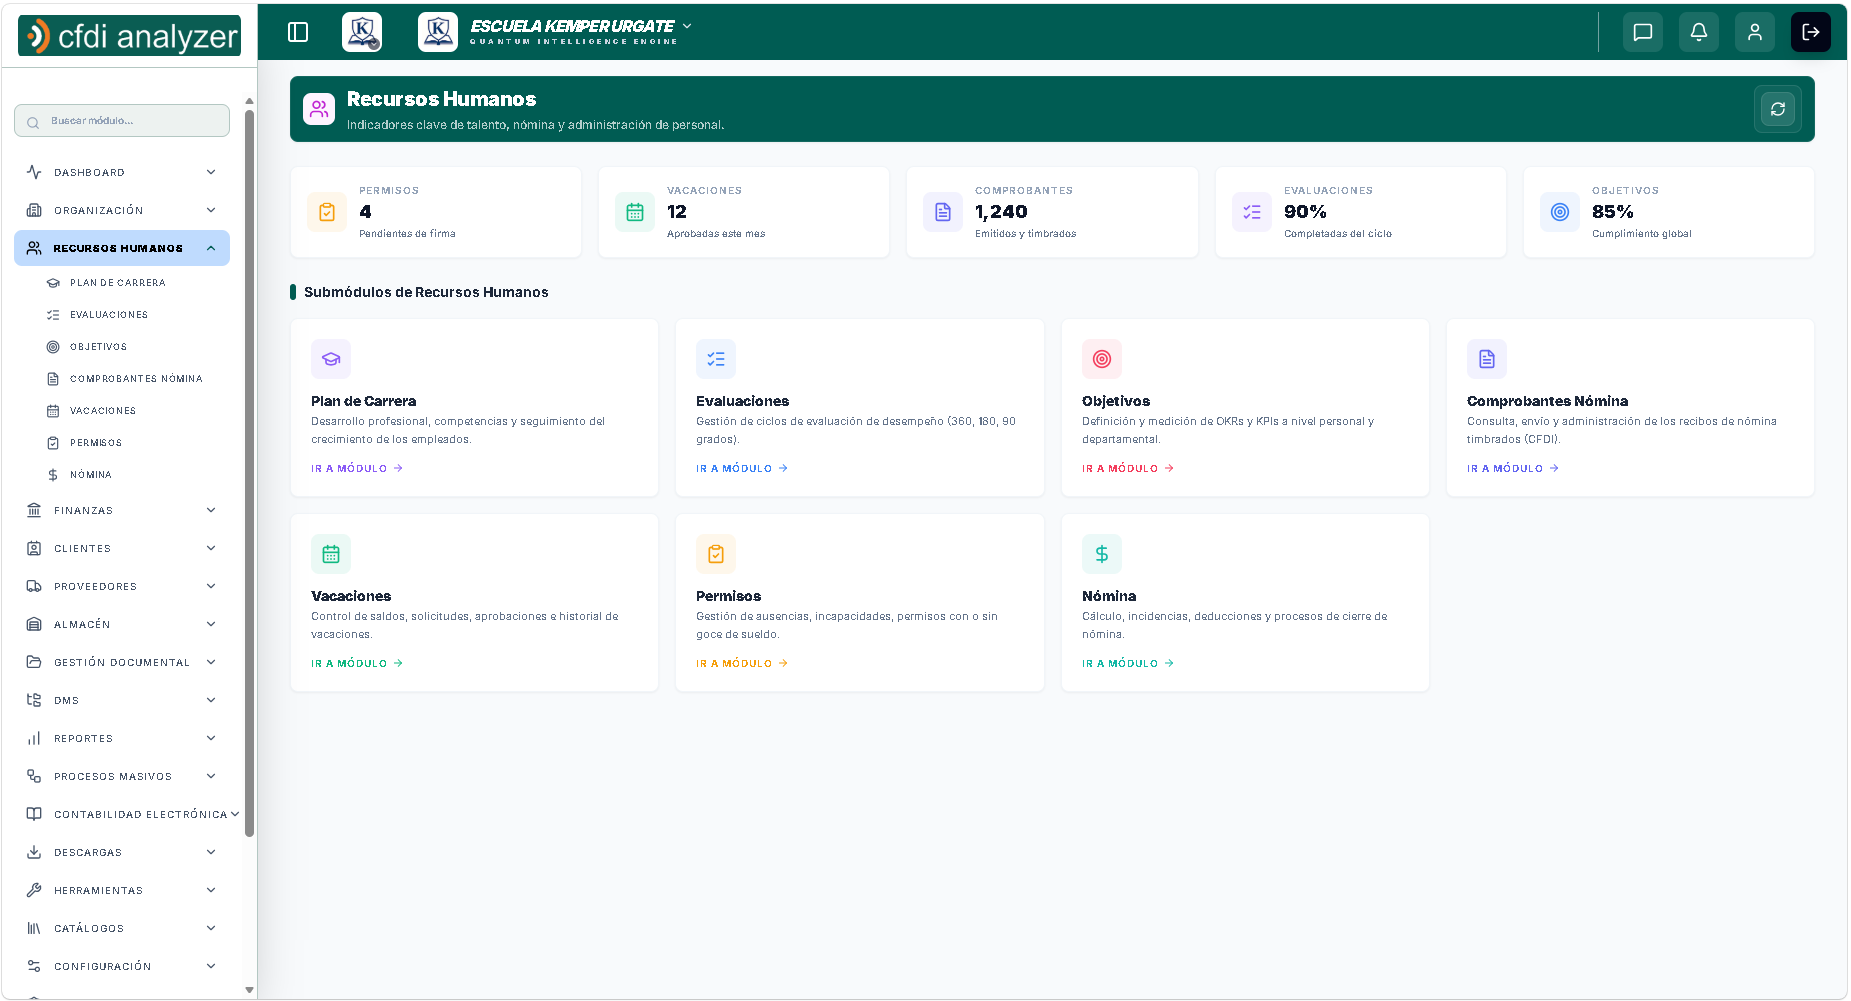Go to module from Evaluaciones card
Screen dimensions: 1851x1001
tap(742, 468)
